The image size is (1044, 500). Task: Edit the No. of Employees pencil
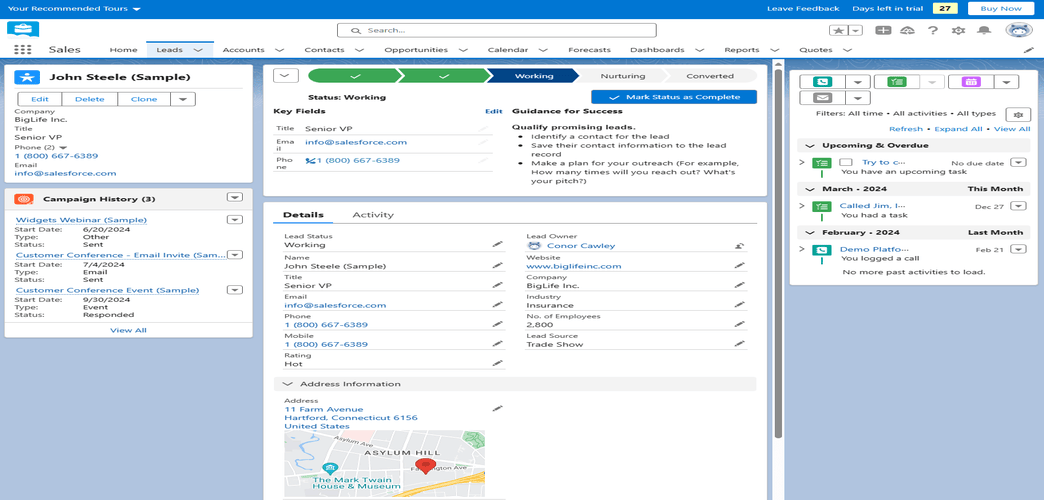tap(739, 324)
